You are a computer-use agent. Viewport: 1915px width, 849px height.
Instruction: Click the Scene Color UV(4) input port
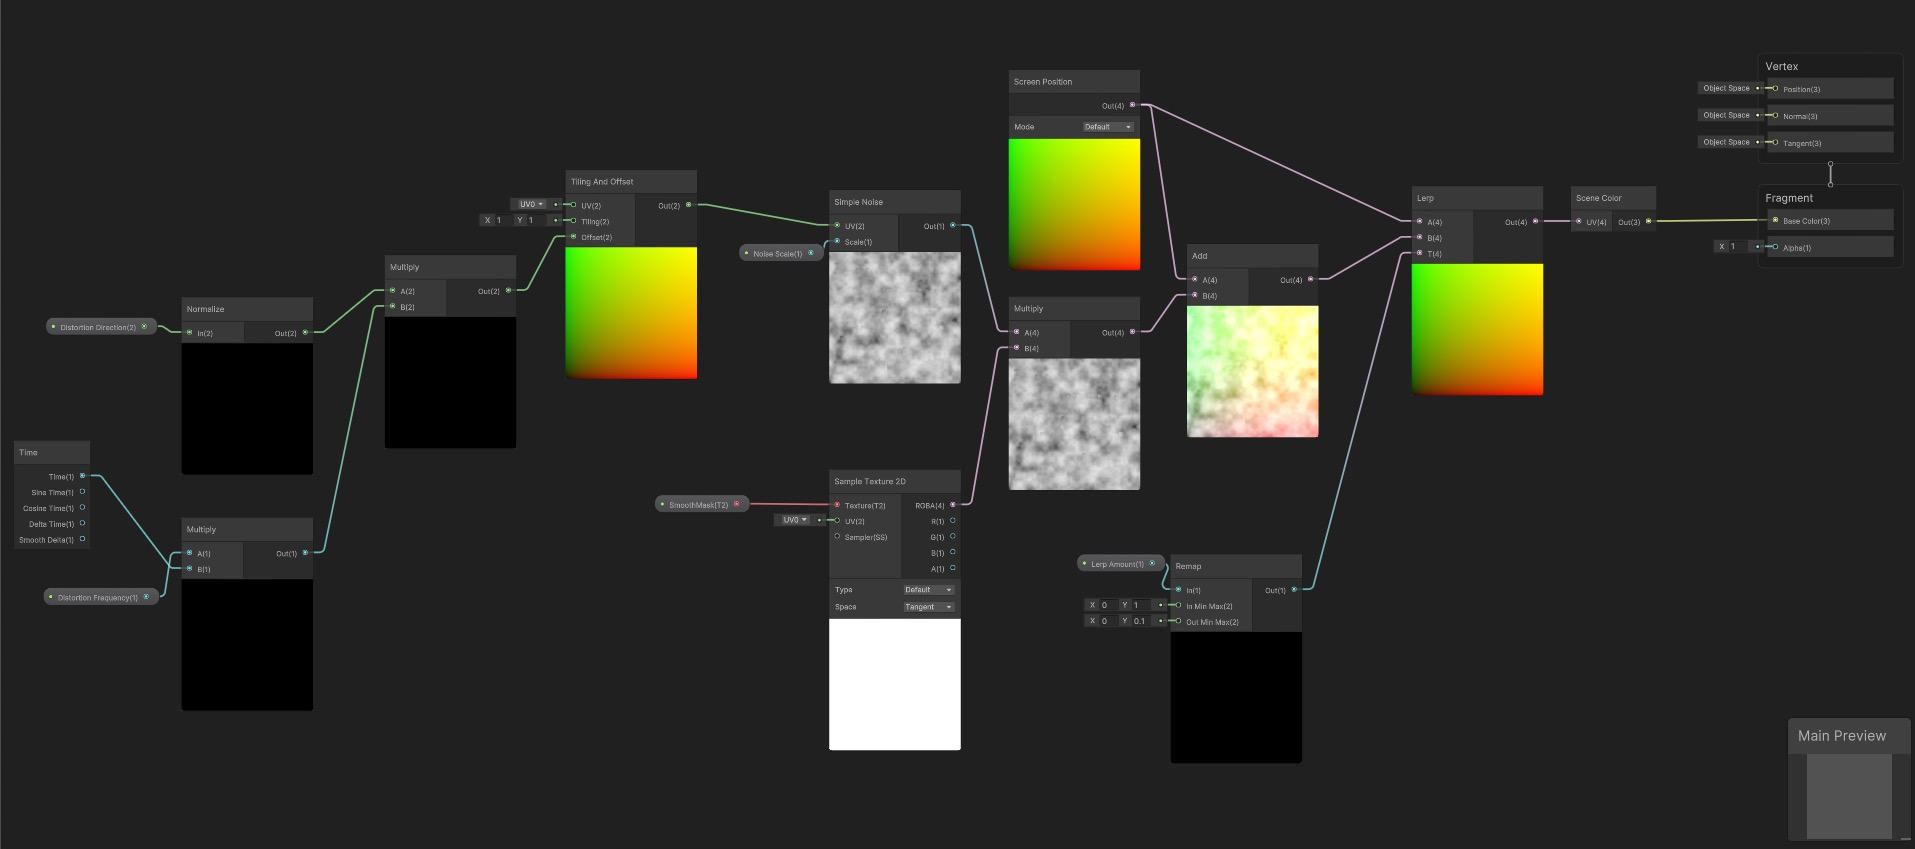pyautogui.click(x=1579, y=221)
